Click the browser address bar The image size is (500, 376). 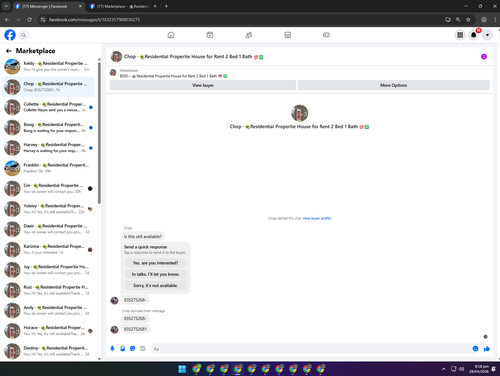click(x=240, y=20)
